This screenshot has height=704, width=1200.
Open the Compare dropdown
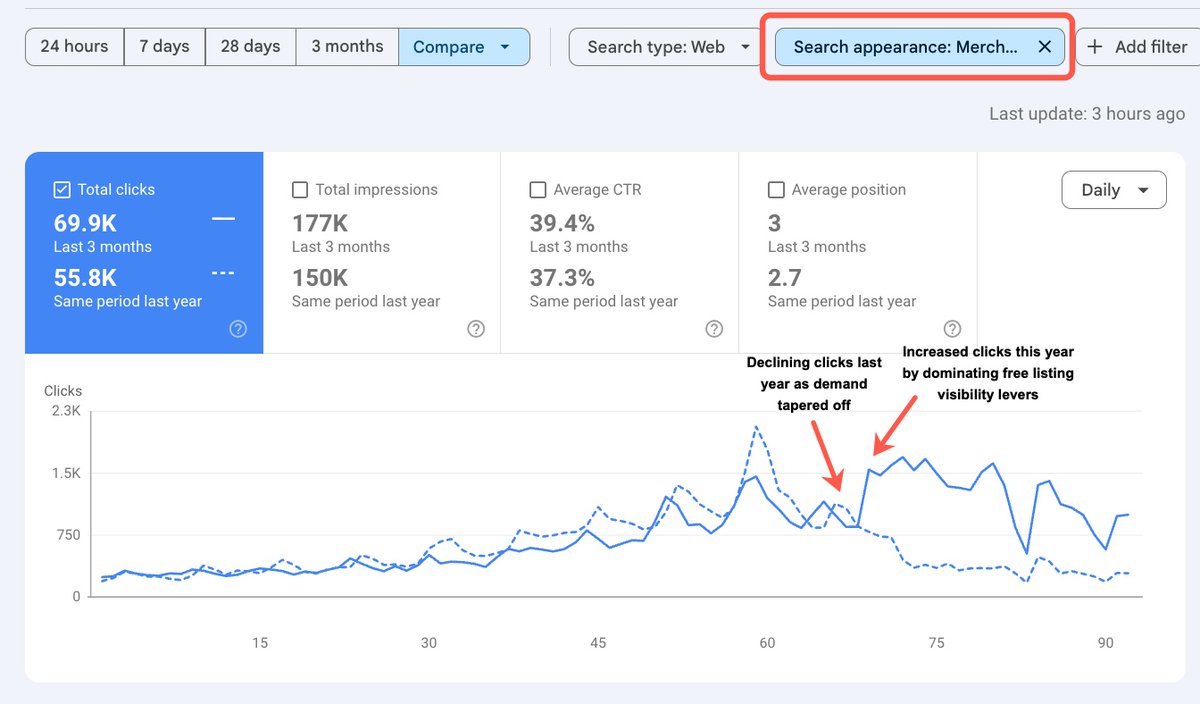point(464,46)
